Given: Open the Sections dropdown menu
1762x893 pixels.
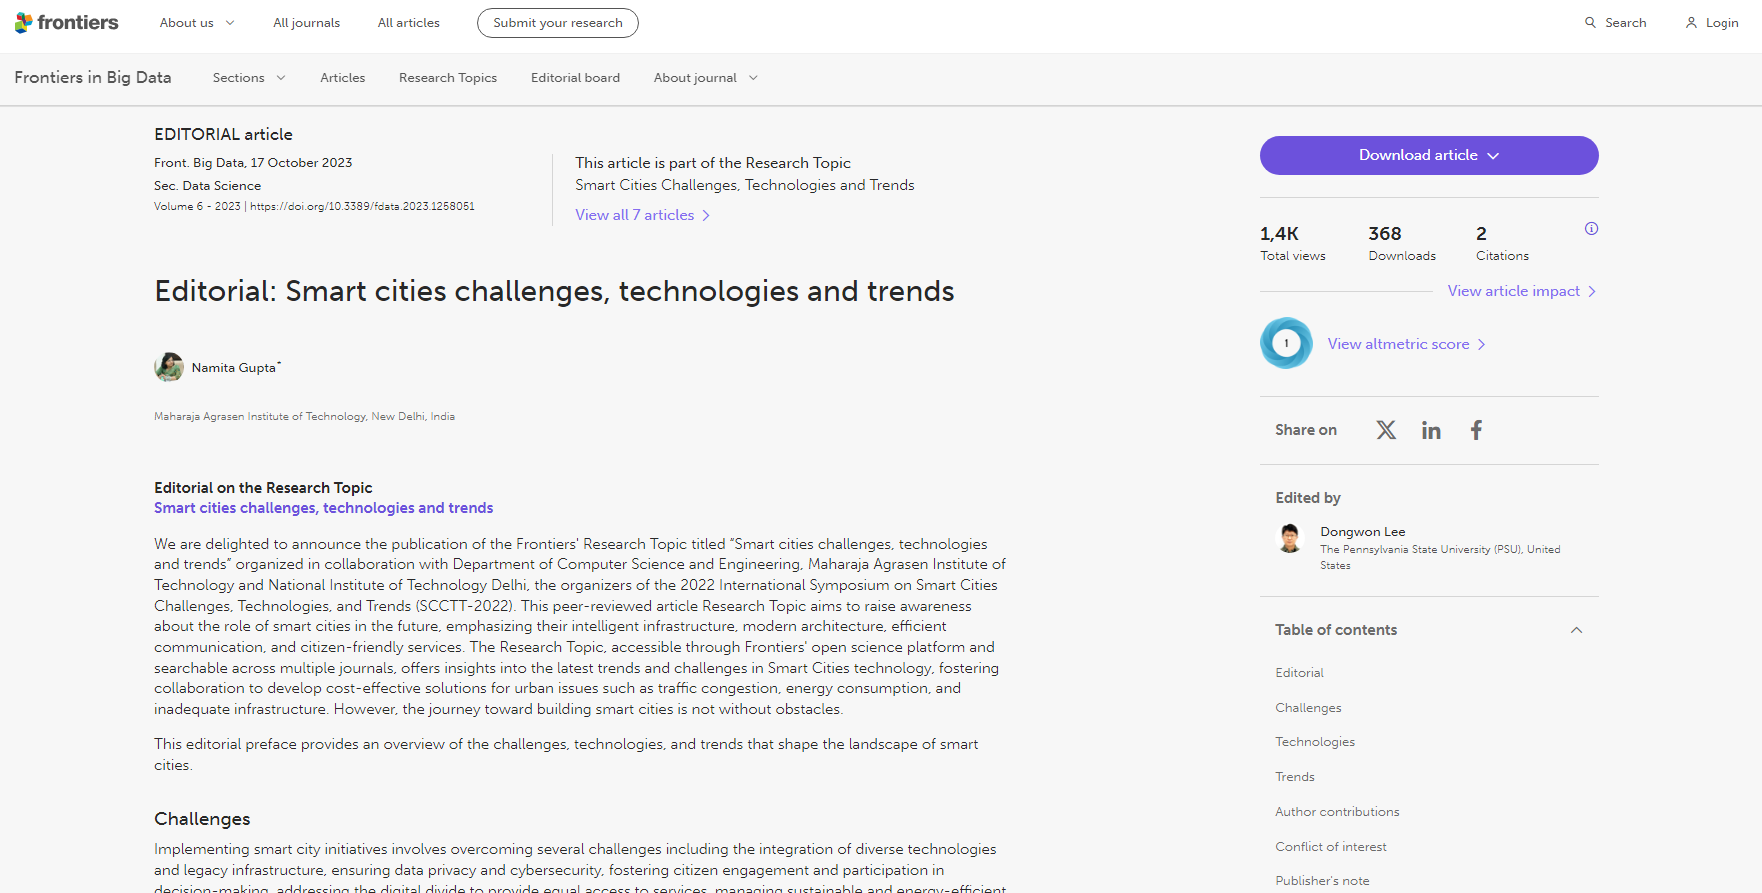Looking at the screenshot, I should [x=249, y=77].
